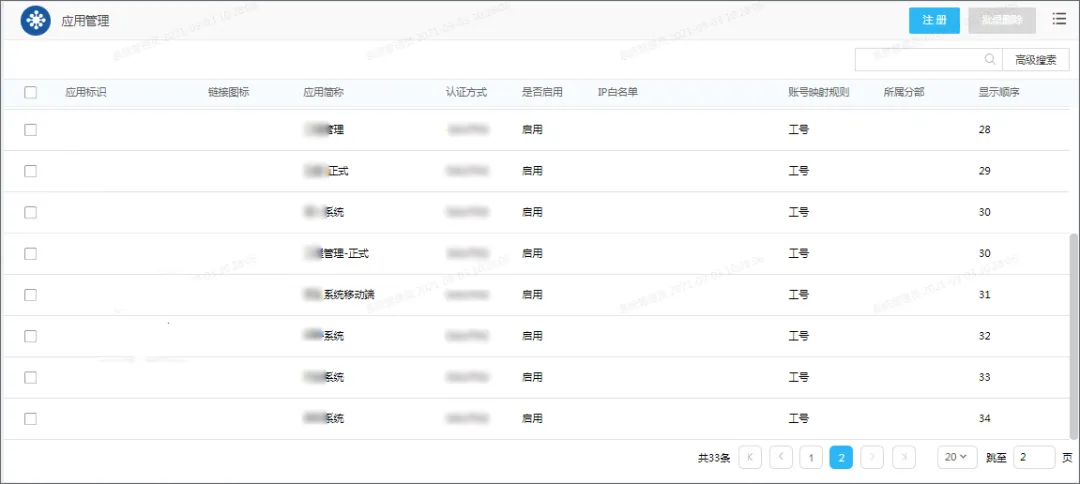Click the magnifier search icon
Viewport: 1080px width, 484px height.
(x=990, y=60)
